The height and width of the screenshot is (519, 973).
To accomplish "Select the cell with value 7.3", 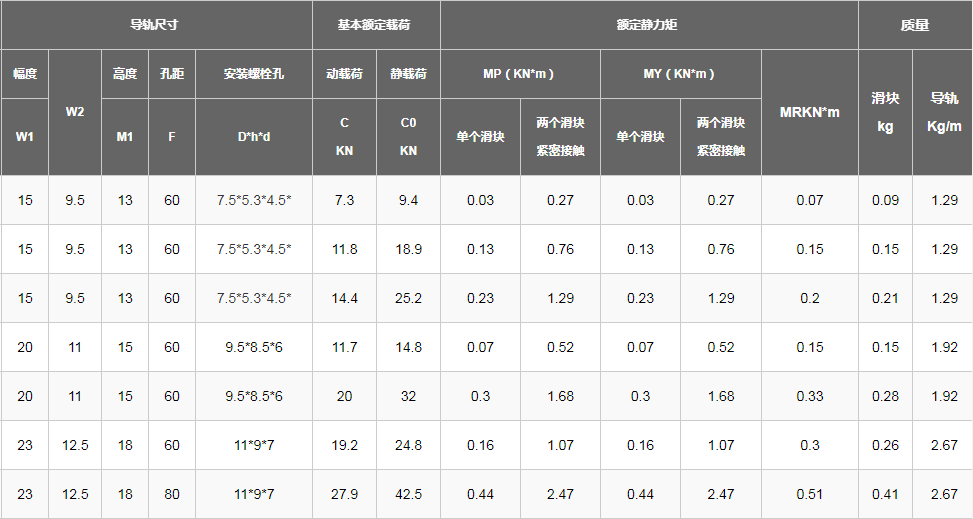I will pos(344,200).
